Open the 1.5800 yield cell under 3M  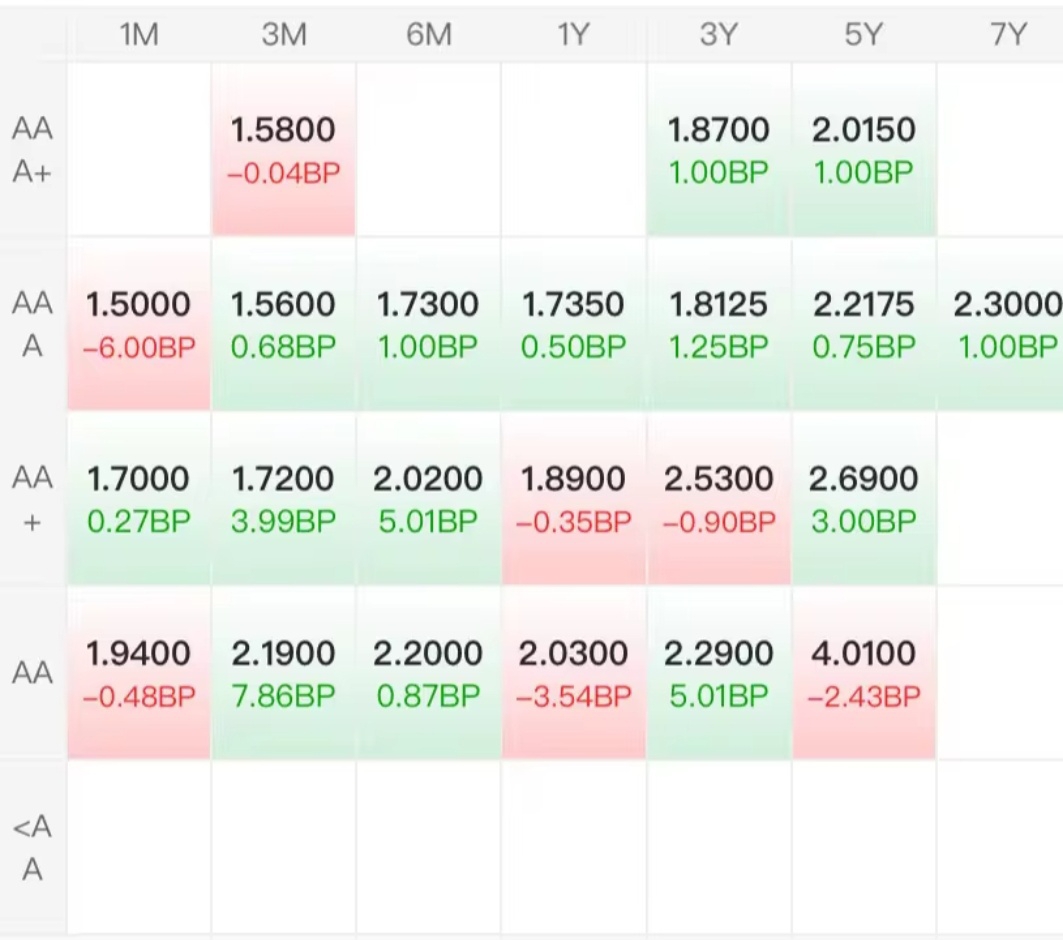point(283,150)
